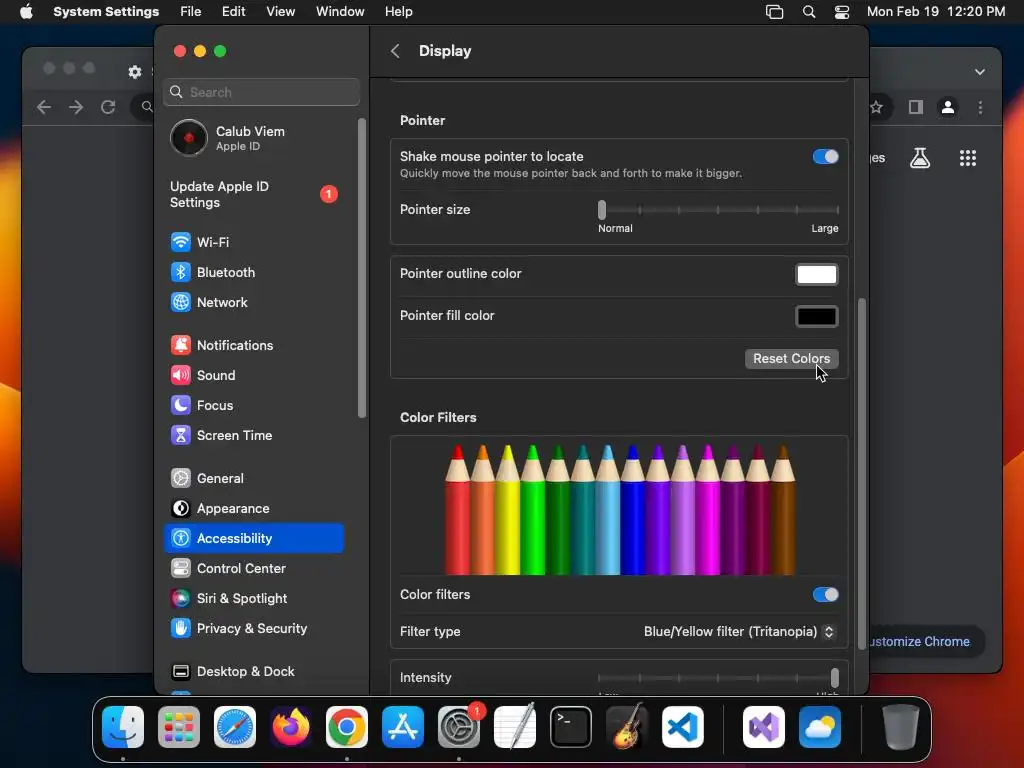Open Chrome's three-dot menu
The width and height of the screenshot is (1024, 768).
coord(980,107)
